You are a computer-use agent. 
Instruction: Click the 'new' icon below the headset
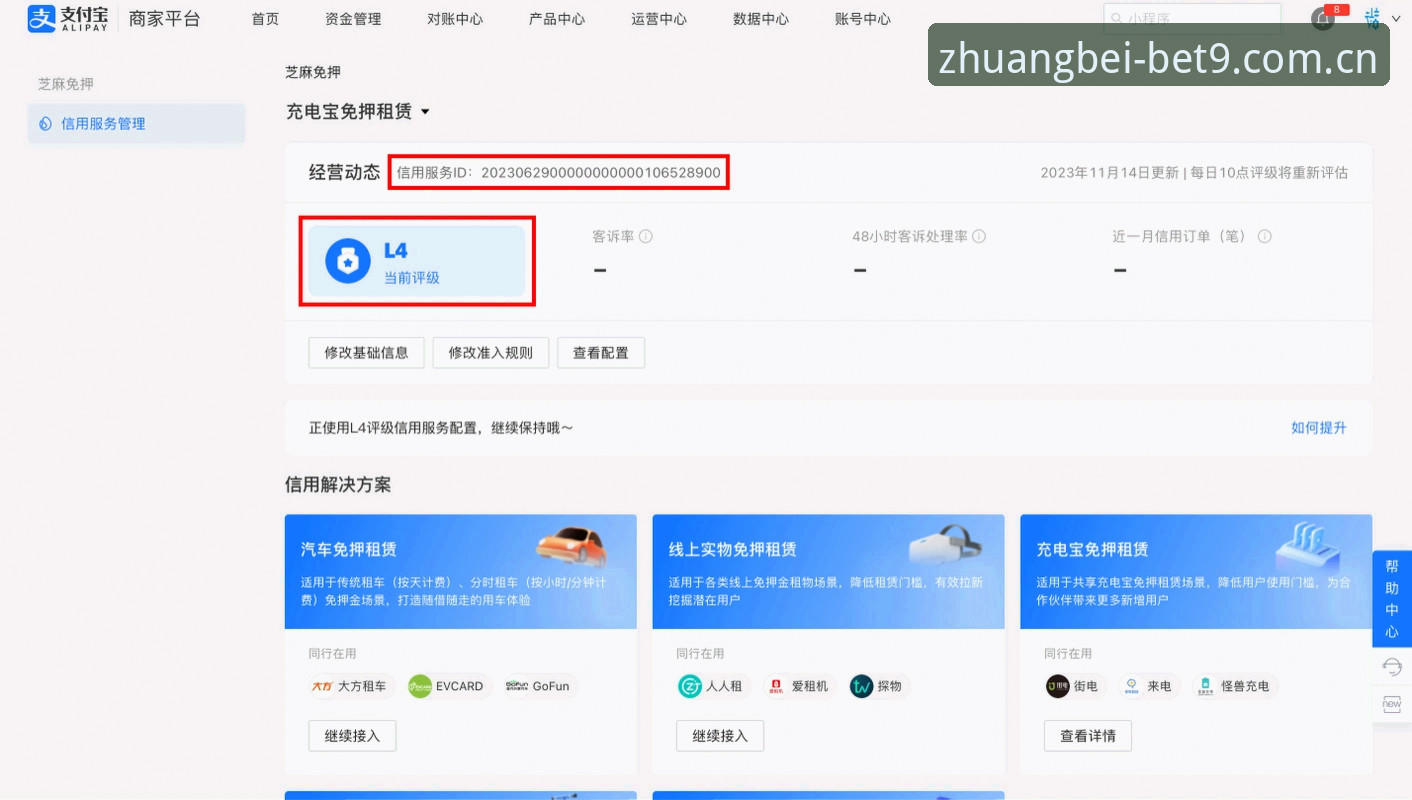coord(1392,704)
